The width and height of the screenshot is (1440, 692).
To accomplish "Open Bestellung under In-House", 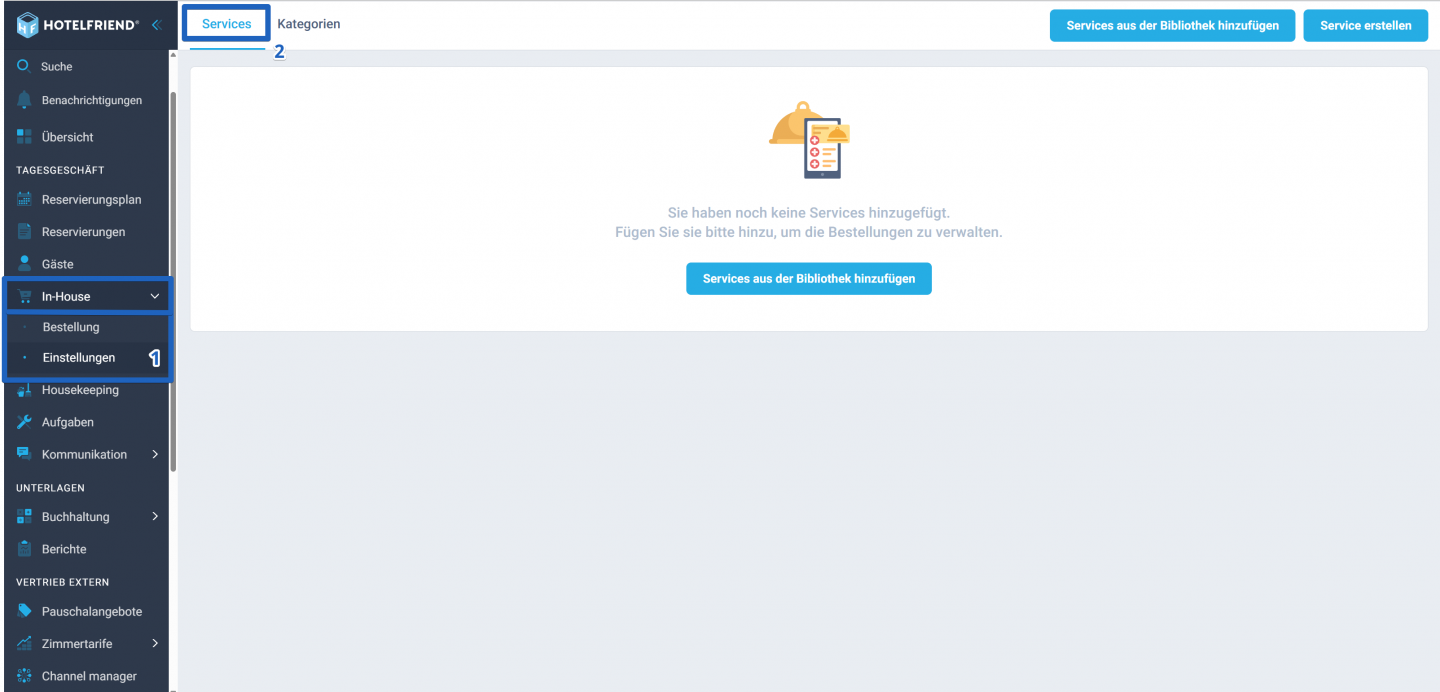I will [71, 327].
